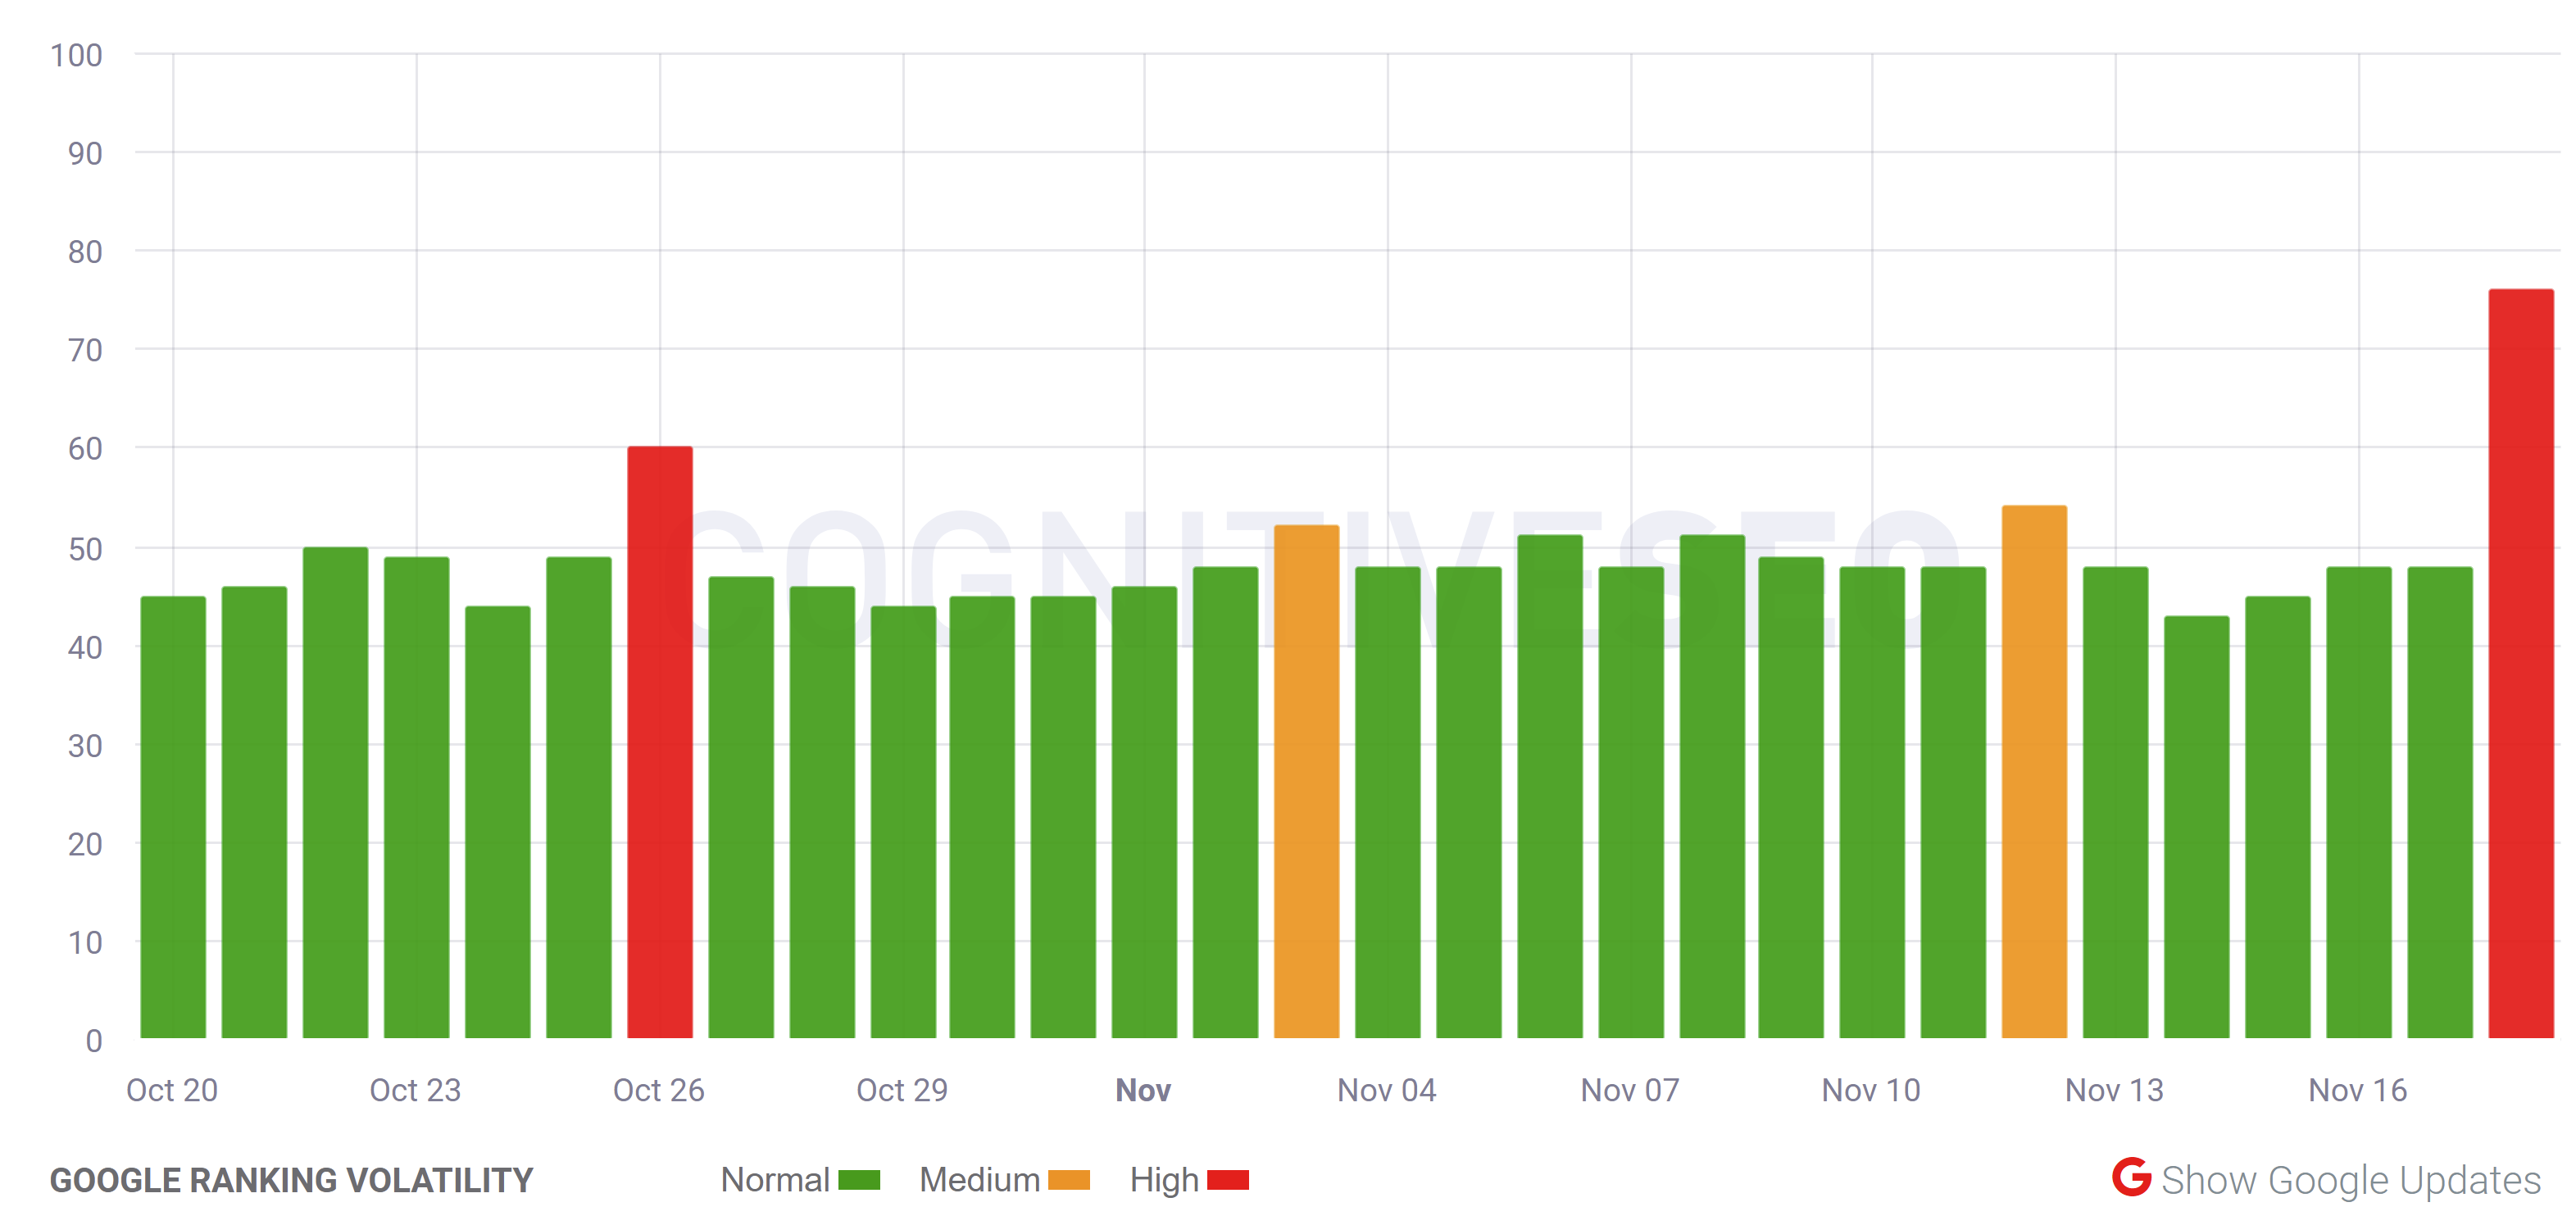Click the bold Nov axis label

coord(1144,1091)
